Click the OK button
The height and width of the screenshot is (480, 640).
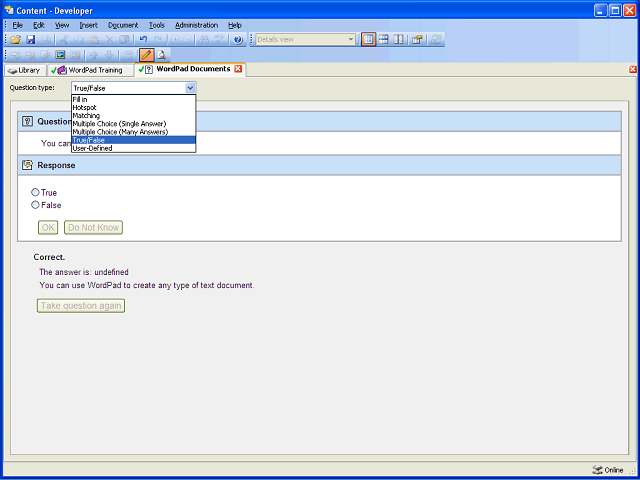click(48, 227)
